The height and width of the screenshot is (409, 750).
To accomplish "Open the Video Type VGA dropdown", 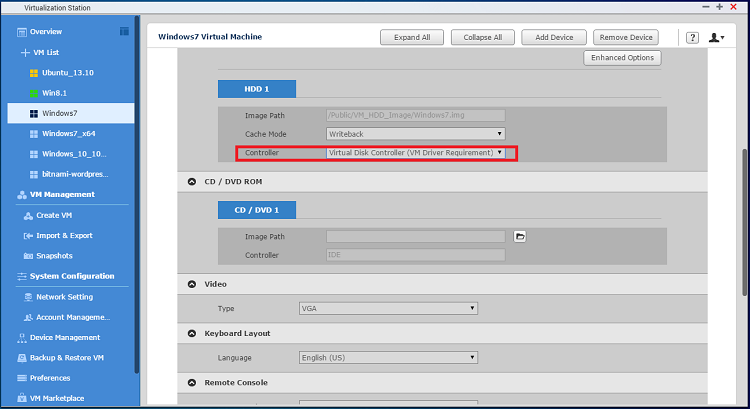I will (388, 309).
